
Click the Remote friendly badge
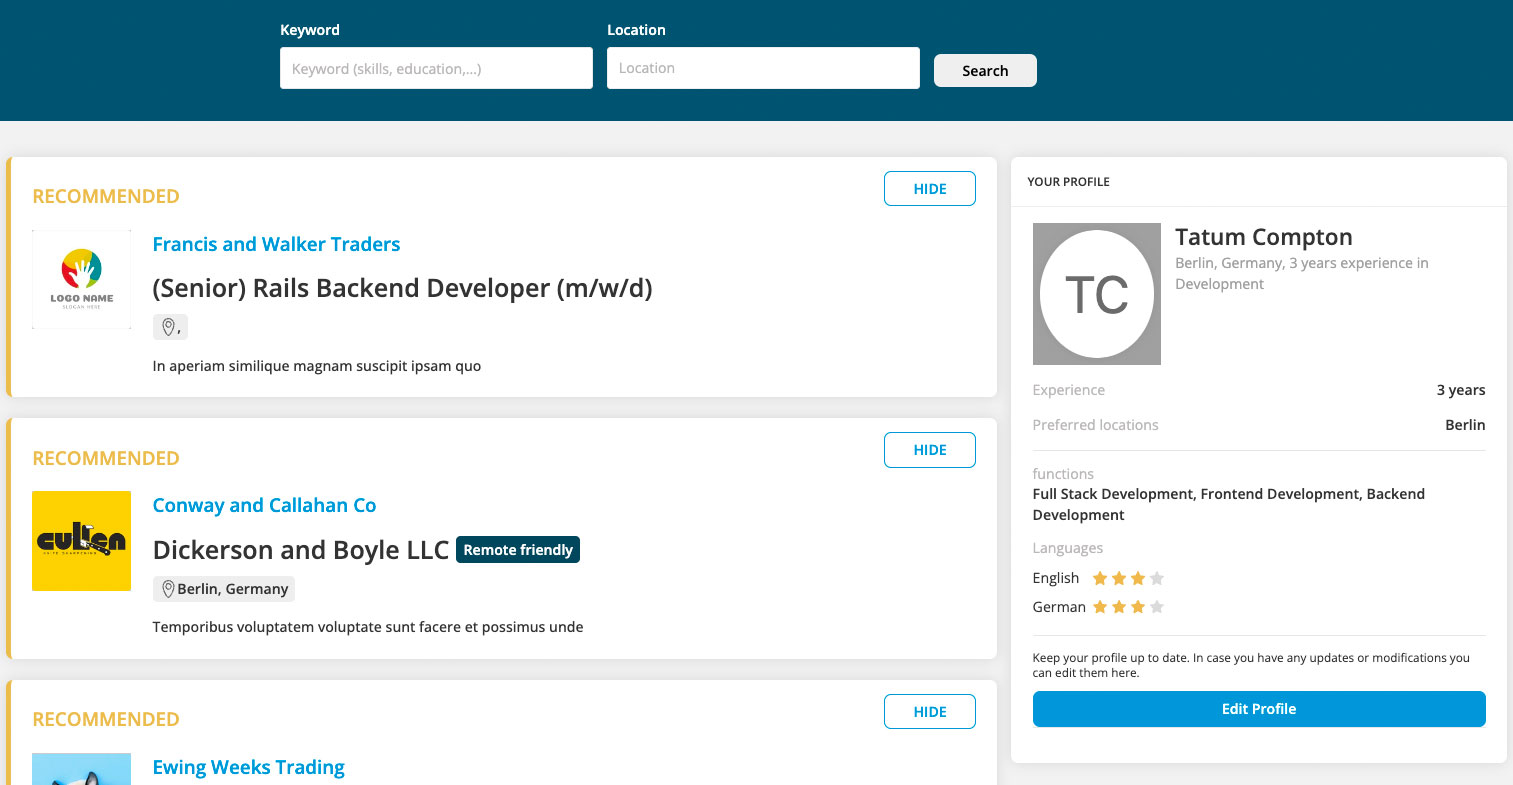click(x=518, y=550)
